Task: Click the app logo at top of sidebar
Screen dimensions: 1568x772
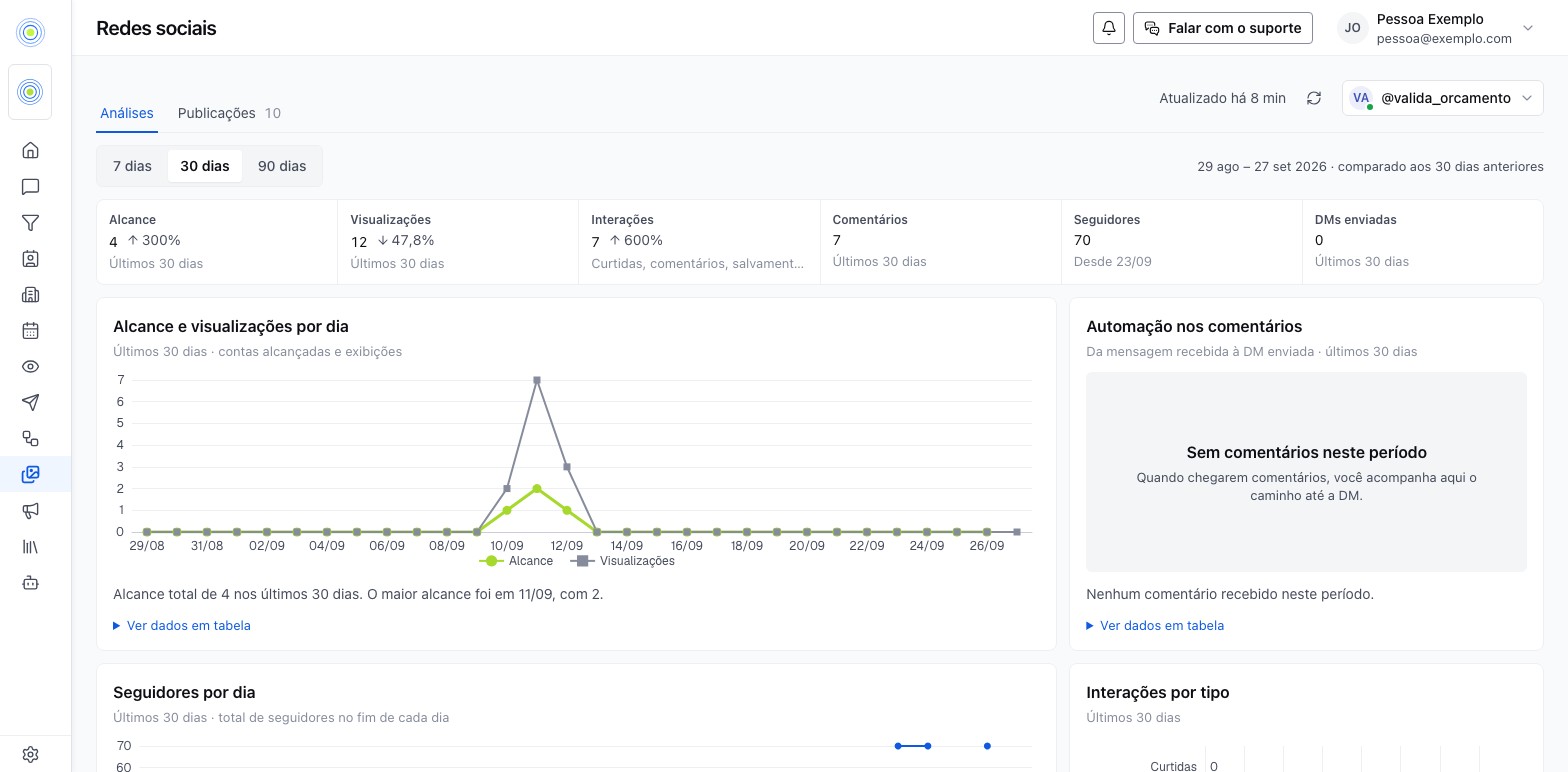Action: click(30, 32)
